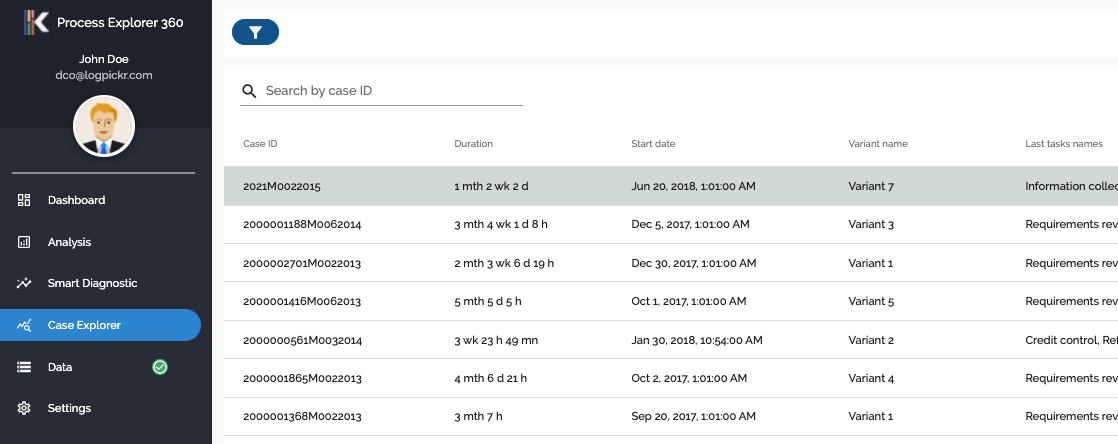This screenshot has height=444, width=1118.
Task: Click the Case Explorer icon in sidebar
Action: pyautogui.click(x=24, y=326)
